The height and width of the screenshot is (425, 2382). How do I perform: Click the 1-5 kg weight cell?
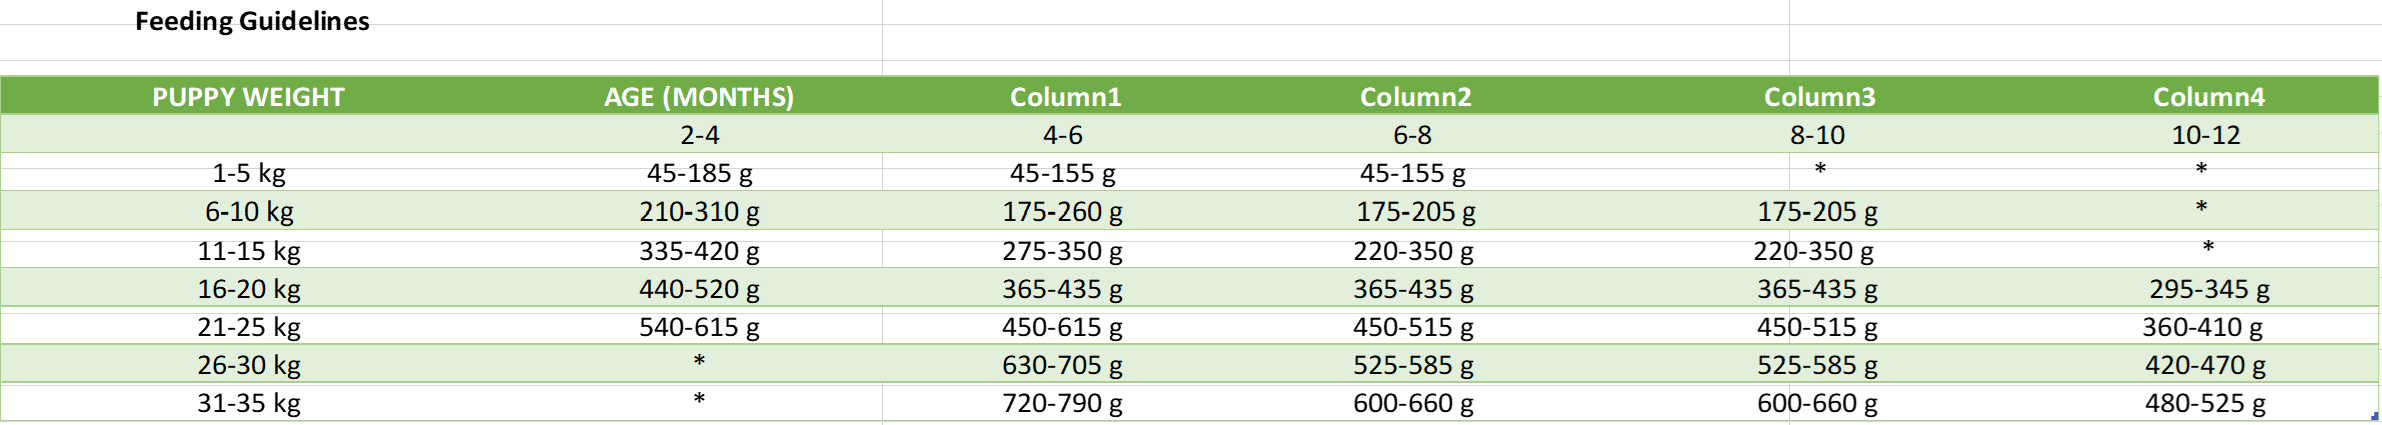tap(249, 173)
